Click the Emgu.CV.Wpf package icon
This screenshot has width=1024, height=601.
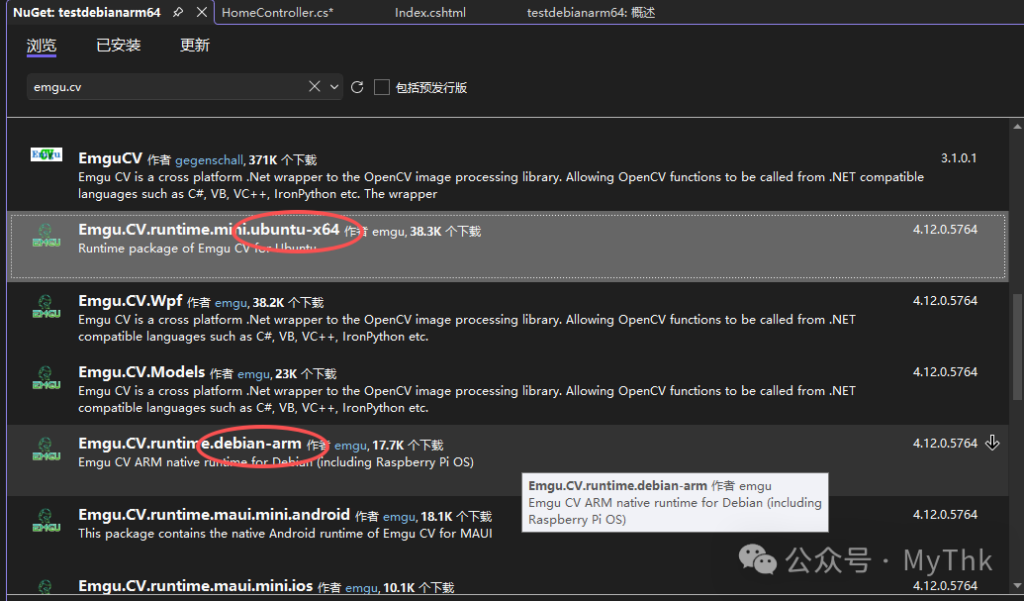click(x=46, y=307)
